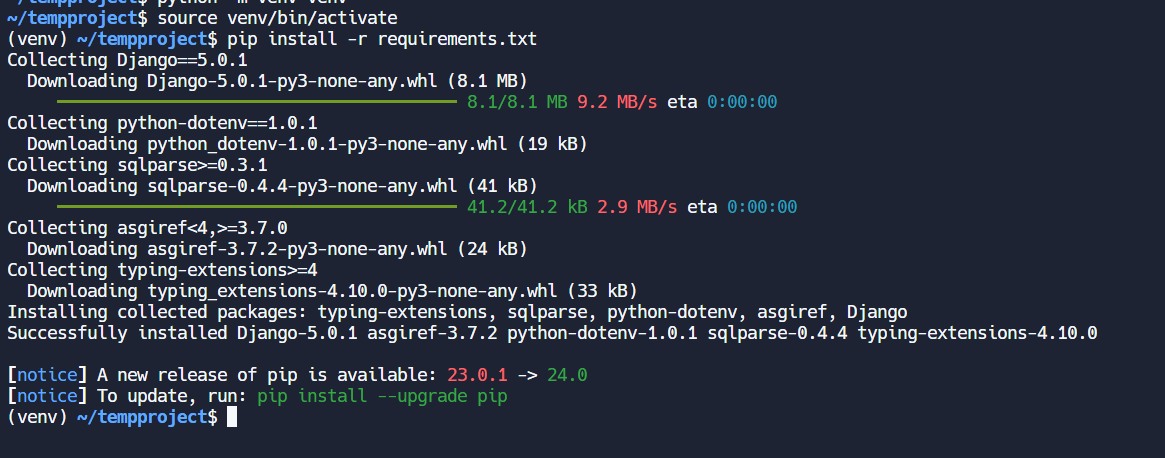Click the terminal cursor block at prompt

pos(232,417)
